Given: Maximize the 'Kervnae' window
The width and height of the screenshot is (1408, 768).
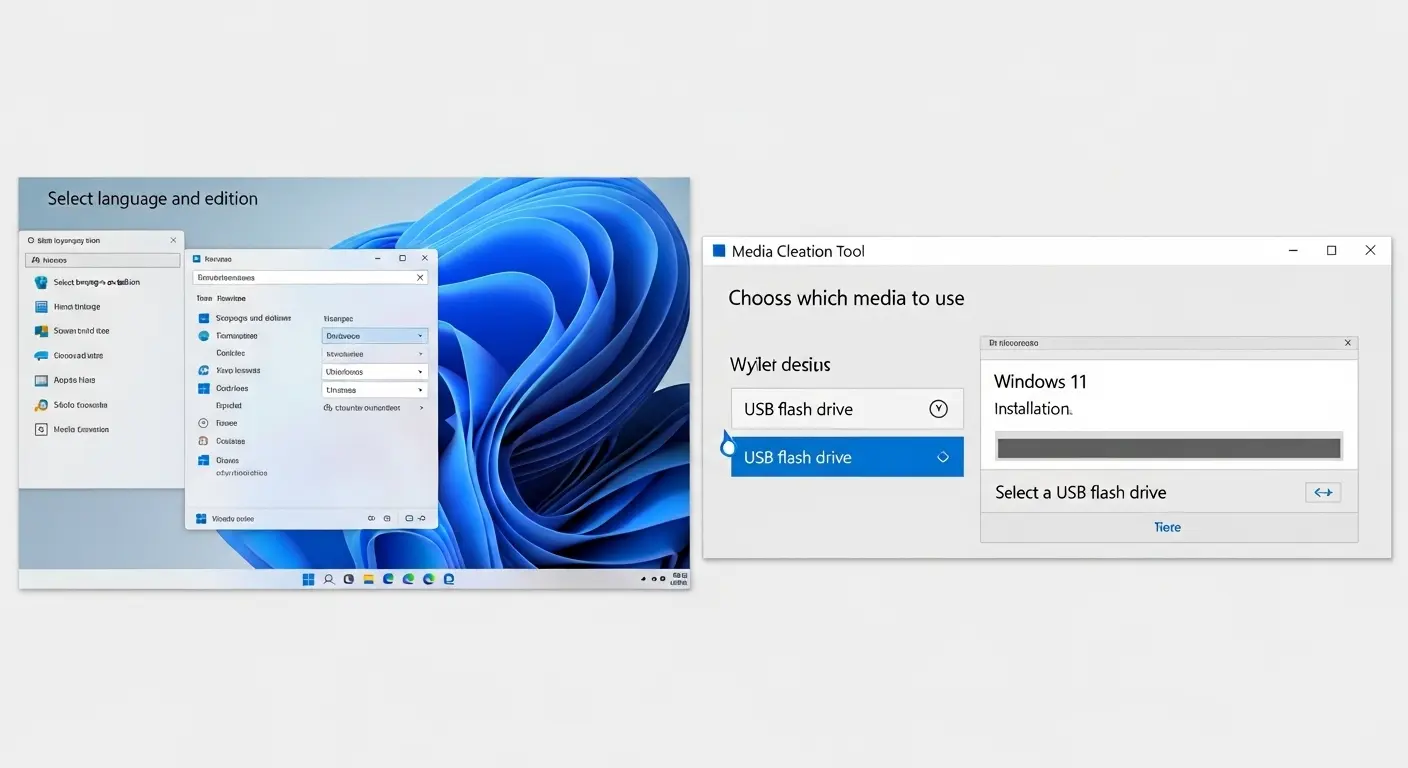Looking at the screenshot, I should [402, 258].
